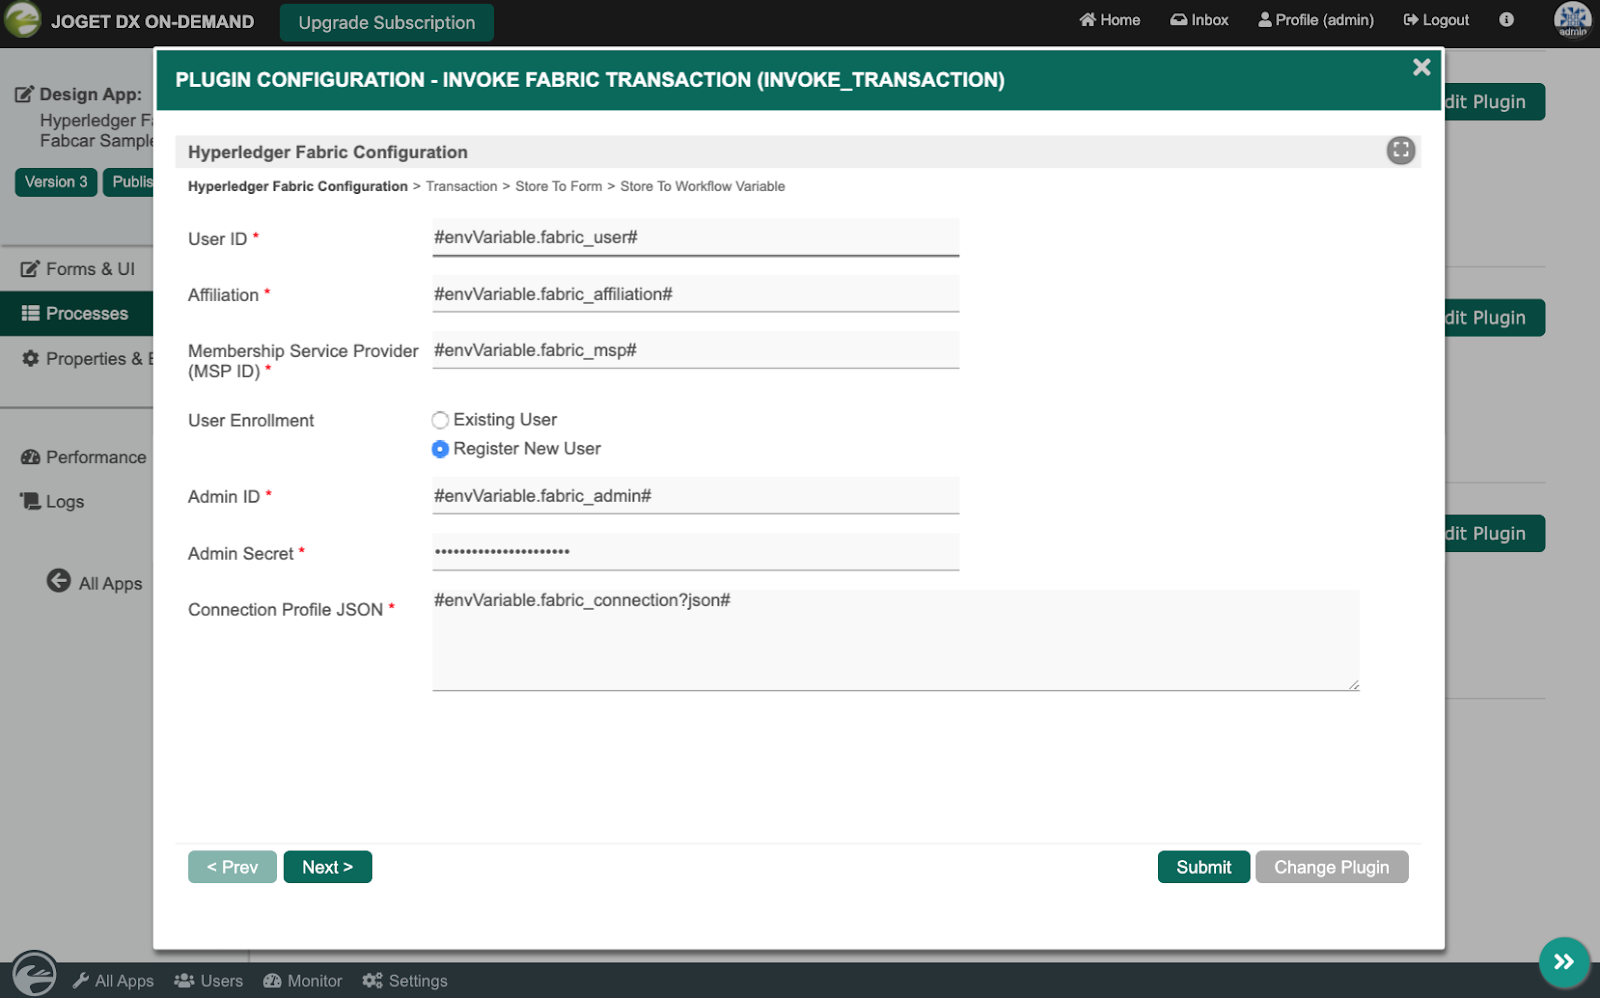This screenshot has width=1600, height=998.
Task: Open Monitor in the bottom bar
Action: (303, 981)
